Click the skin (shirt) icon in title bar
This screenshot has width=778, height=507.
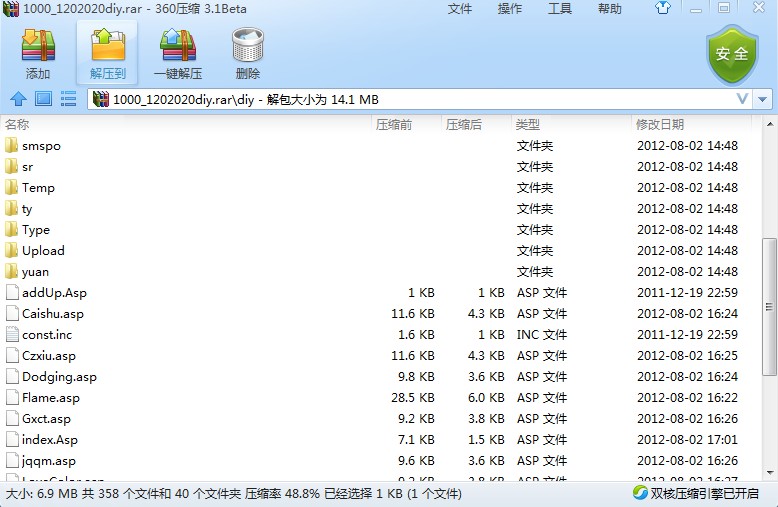tap(663, 8)
